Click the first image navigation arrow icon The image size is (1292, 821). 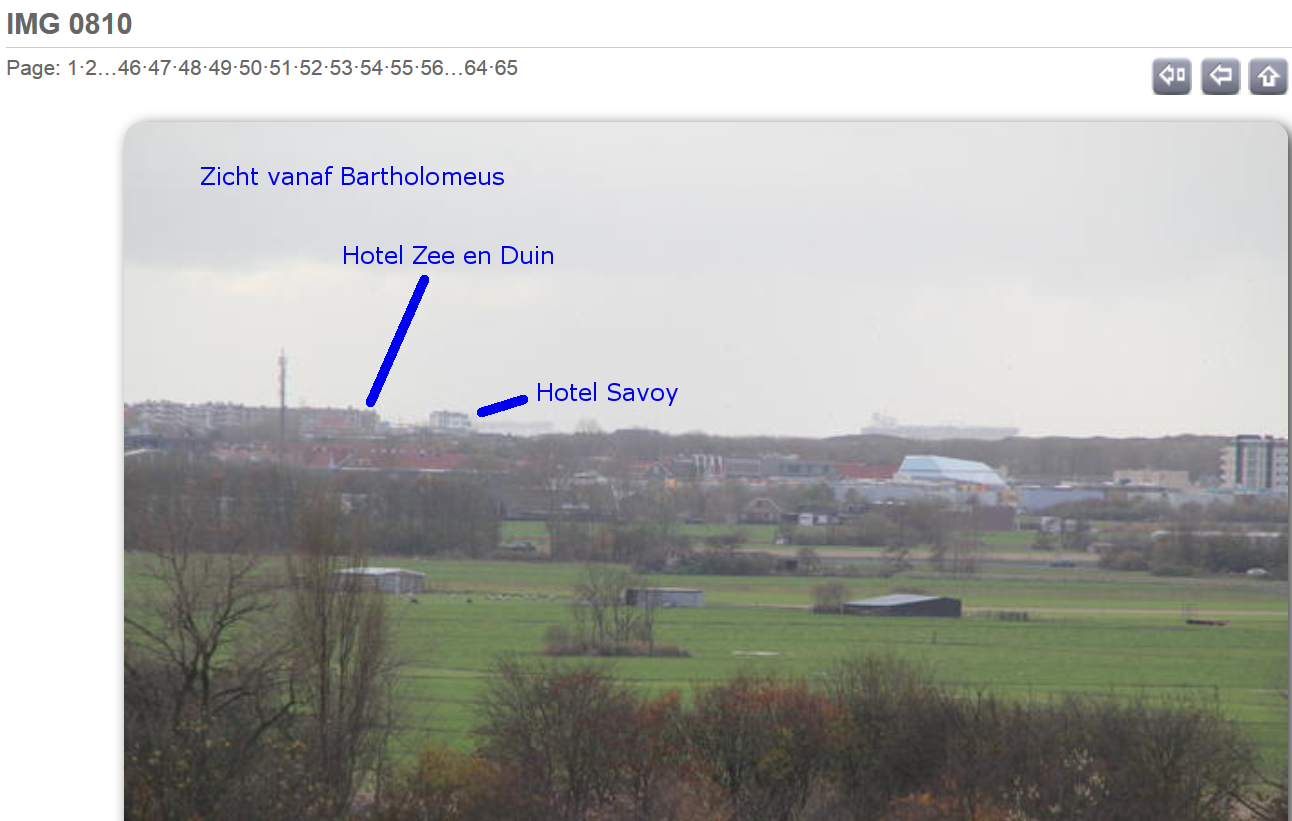(x=1171, y=76)
